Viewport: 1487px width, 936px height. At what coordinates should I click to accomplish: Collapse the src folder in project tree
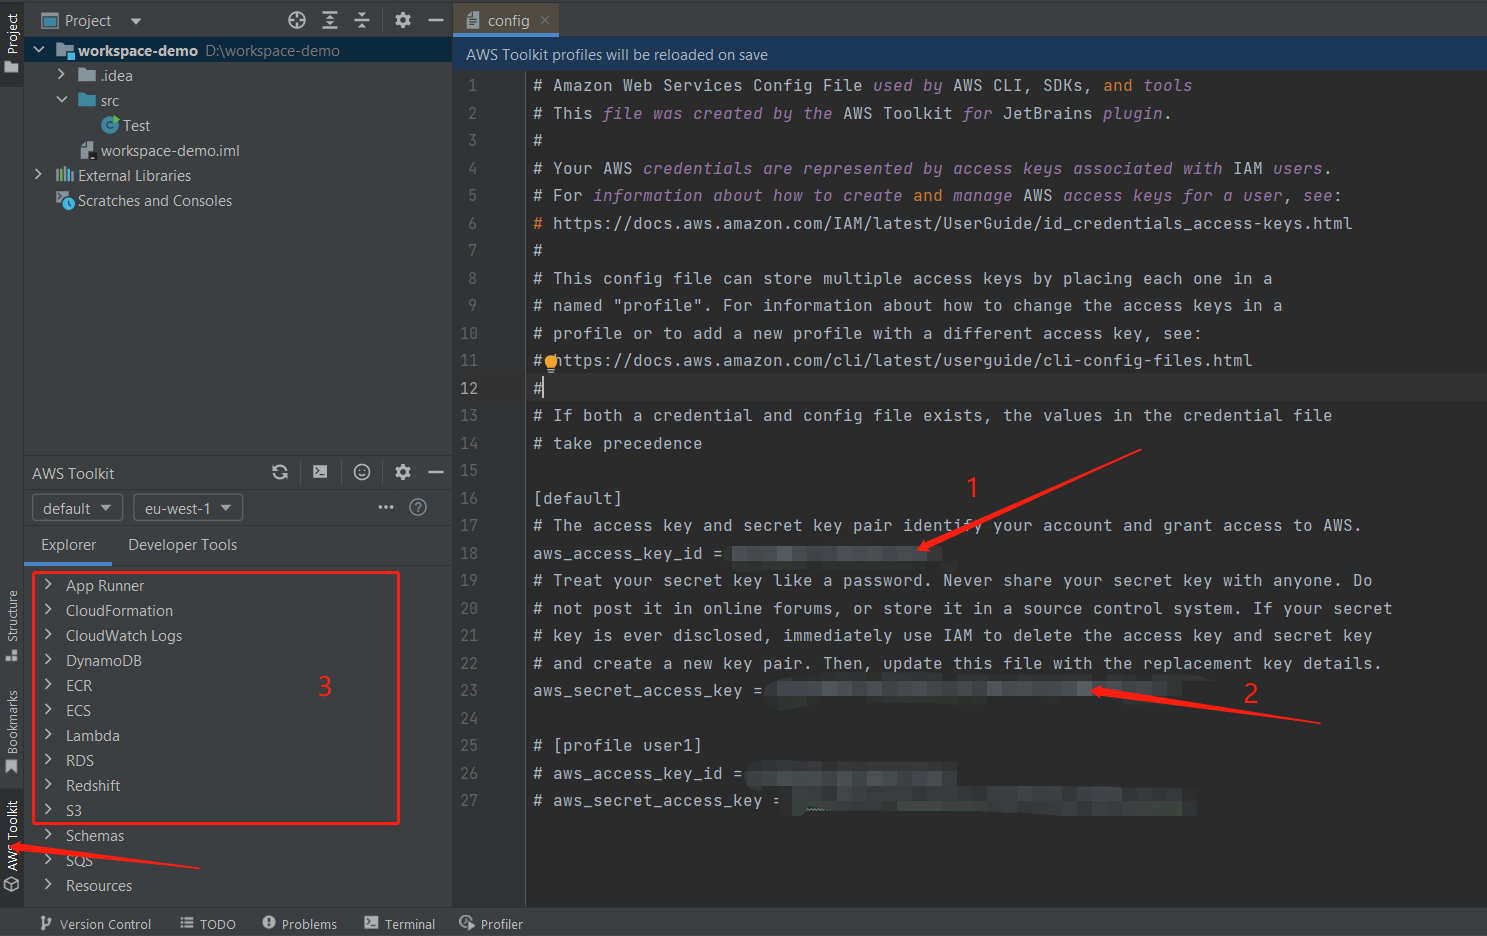[x=62, y=100]
